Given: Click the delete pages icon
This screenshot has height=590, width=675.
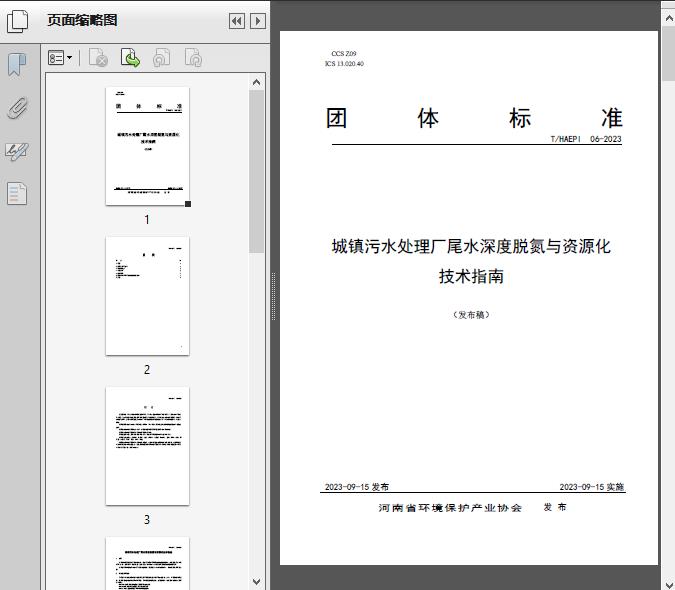Looking at the screenshot, I should pos(98,58).
